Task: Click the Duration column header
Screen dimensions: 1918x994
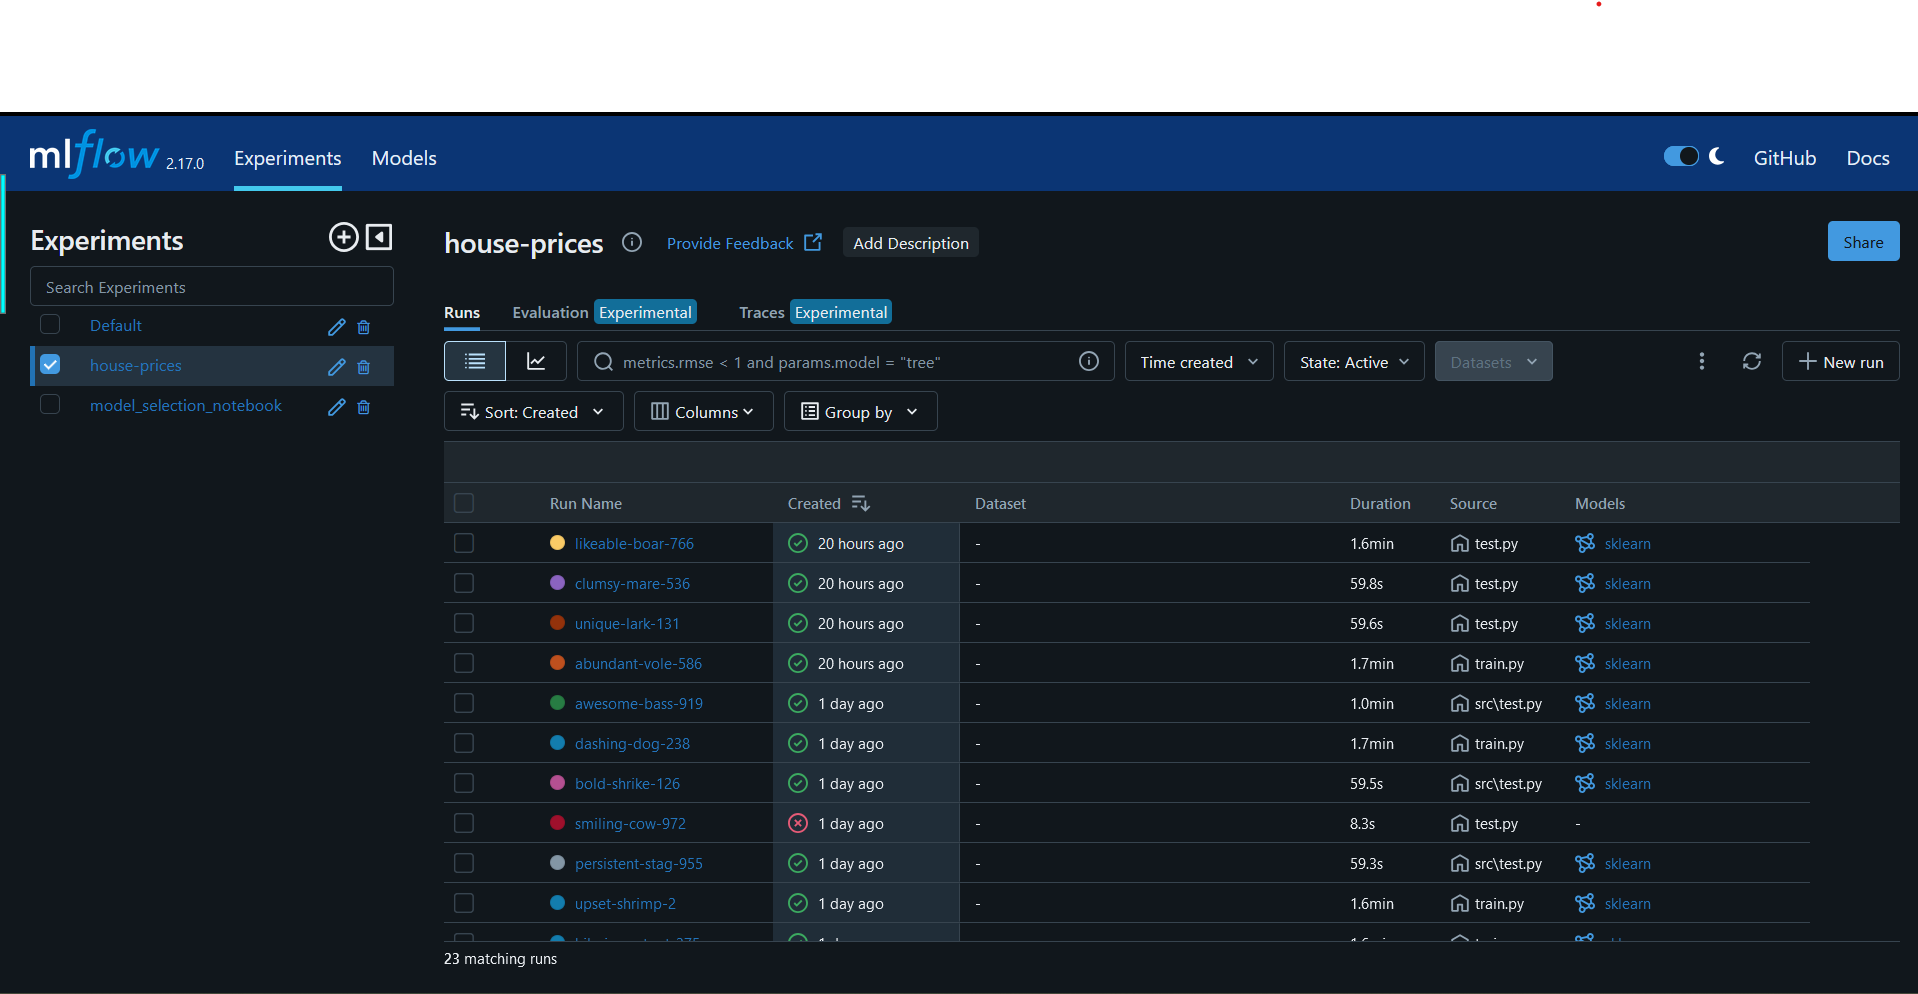Action: (x=1380, y=503)
